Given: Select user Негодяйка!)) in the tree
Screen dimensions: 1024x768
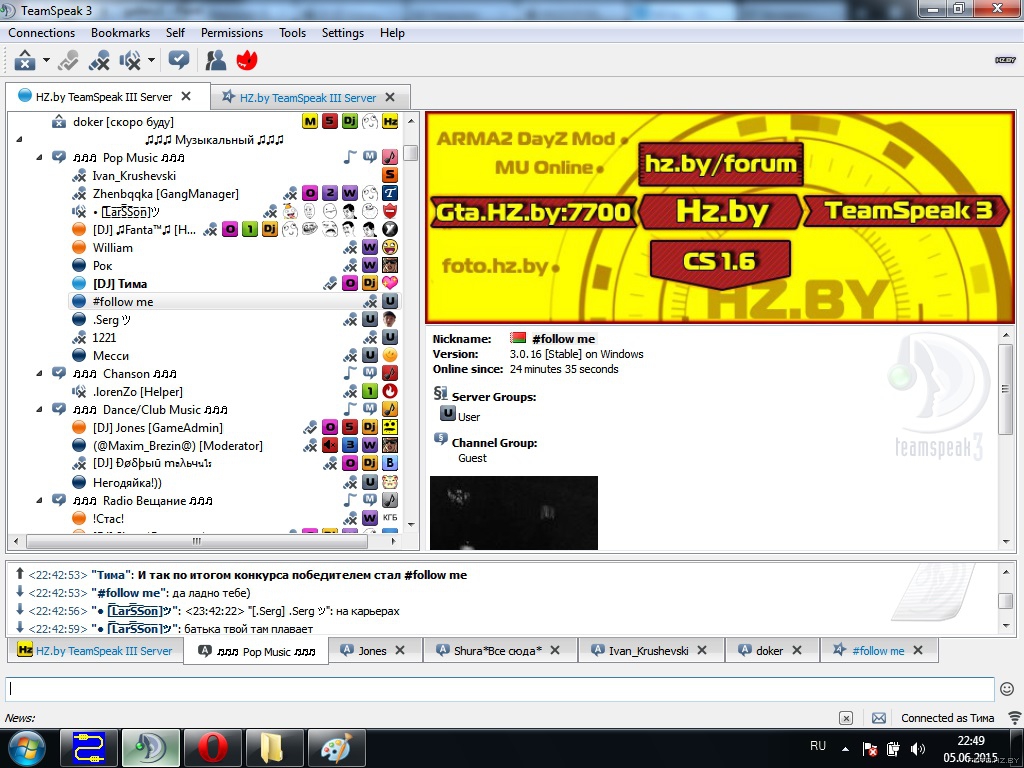Looking at the screenshot, I should click(127, 483).
